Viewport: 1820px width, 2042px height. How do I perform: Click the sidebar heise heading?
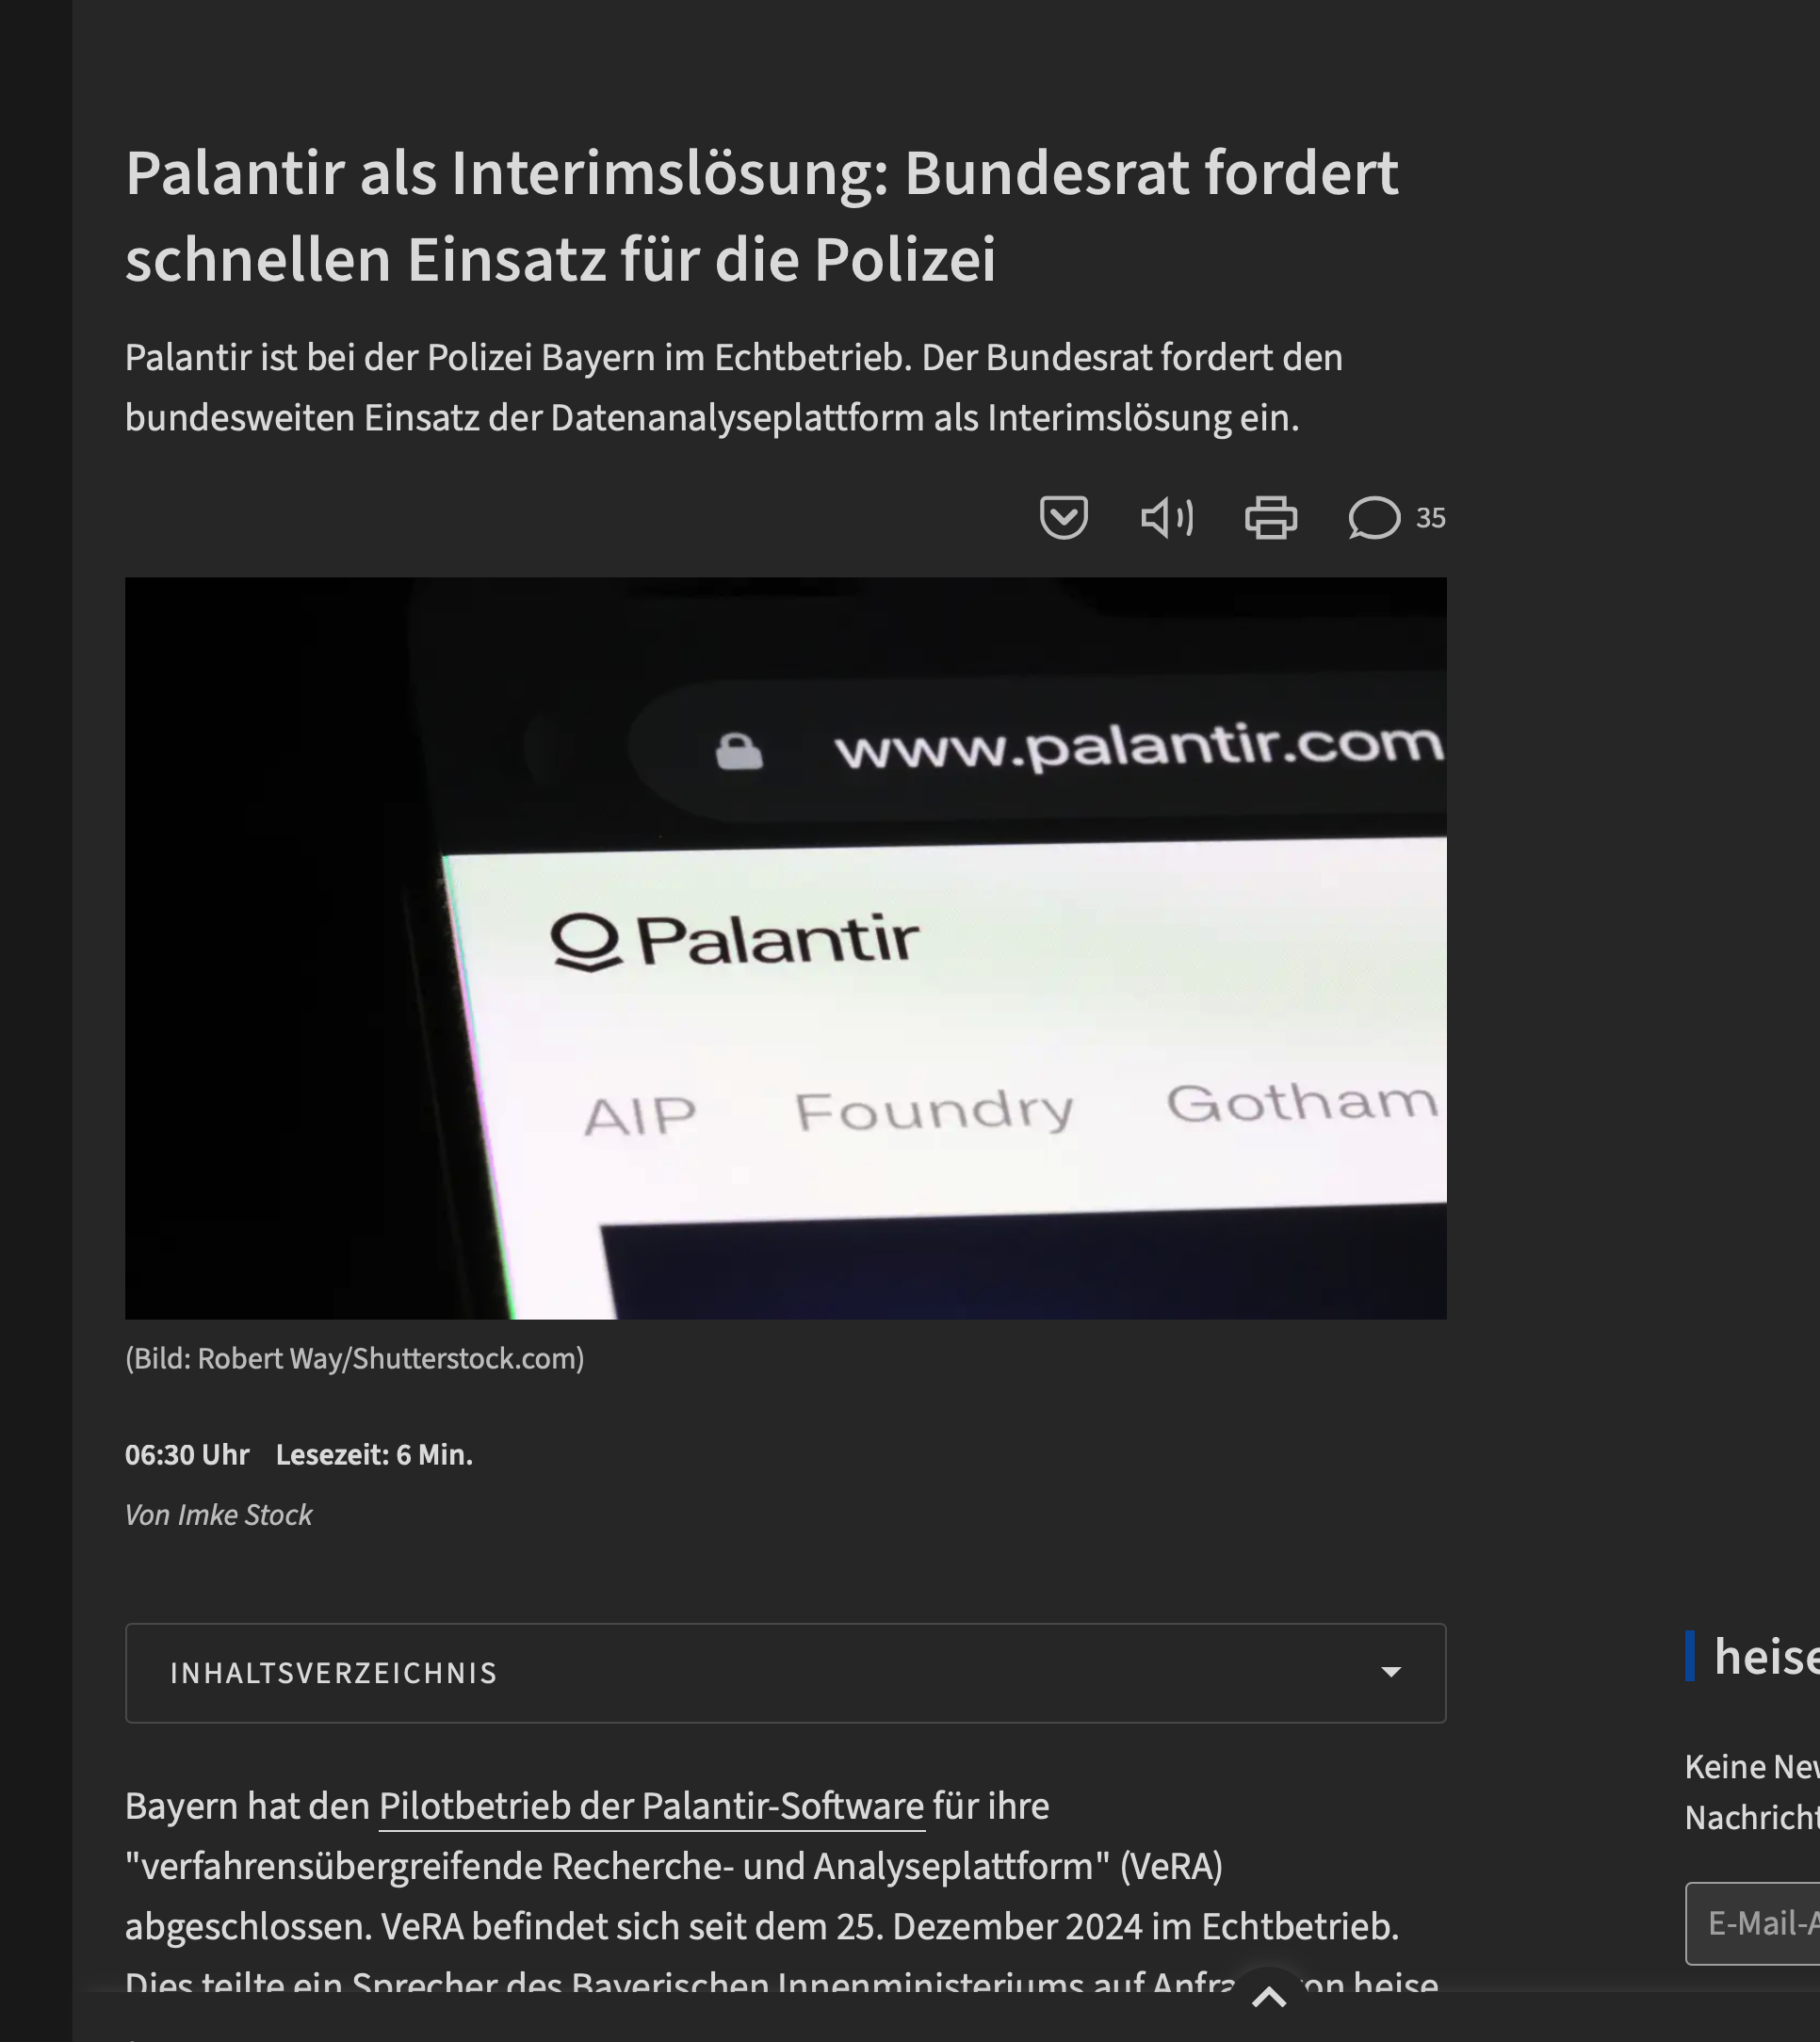pos(1765,1656)
